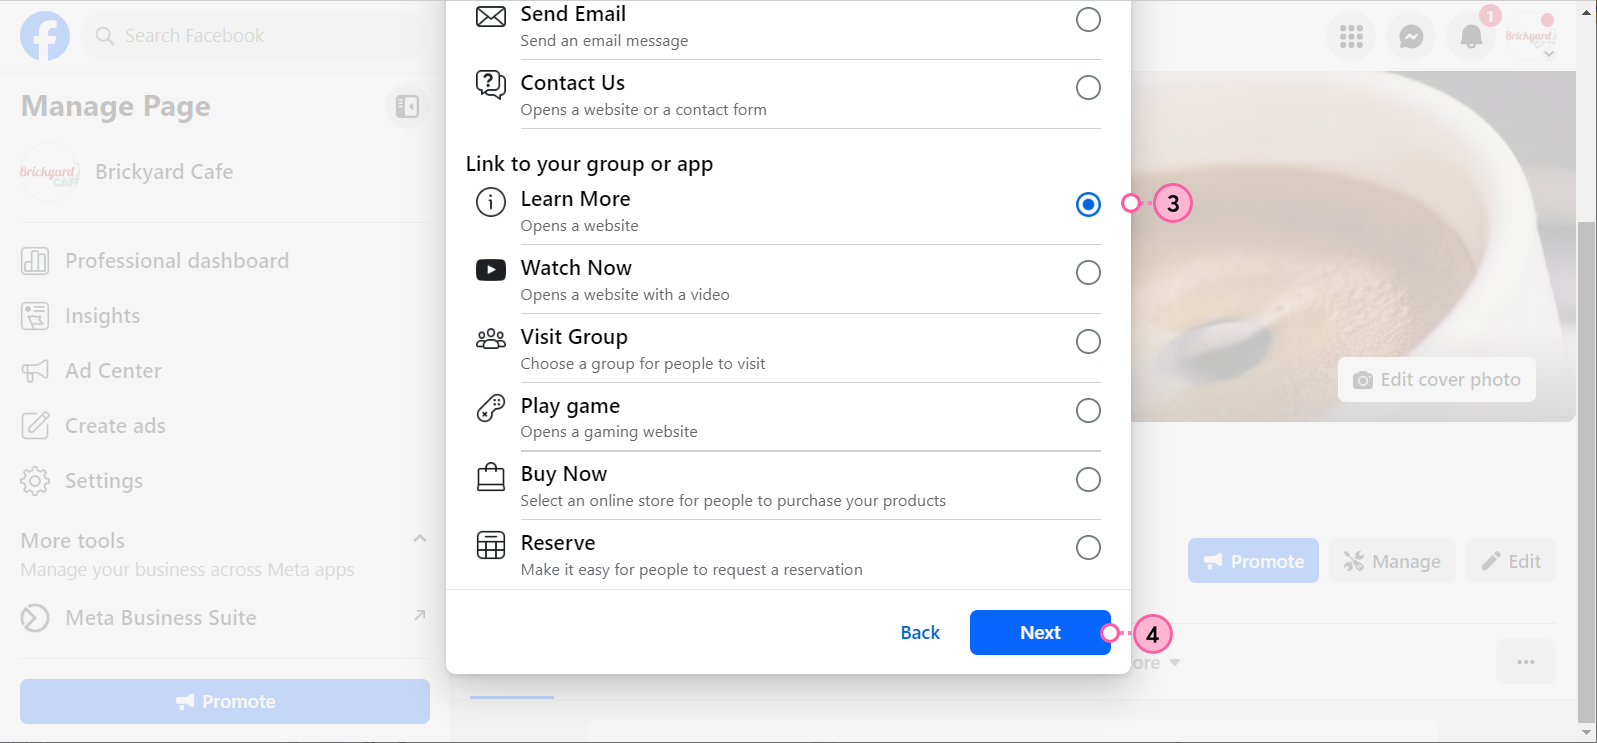The width and height of the screenshot is (1597, 743).
Task: Open the Messenger icon in top bar
Action: pyautogui.click(x=1411, y=37)
